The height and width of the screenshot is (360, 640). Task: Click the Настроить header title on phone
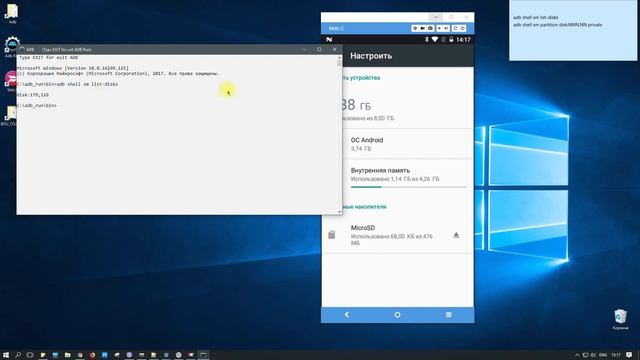tap(371, 56)
